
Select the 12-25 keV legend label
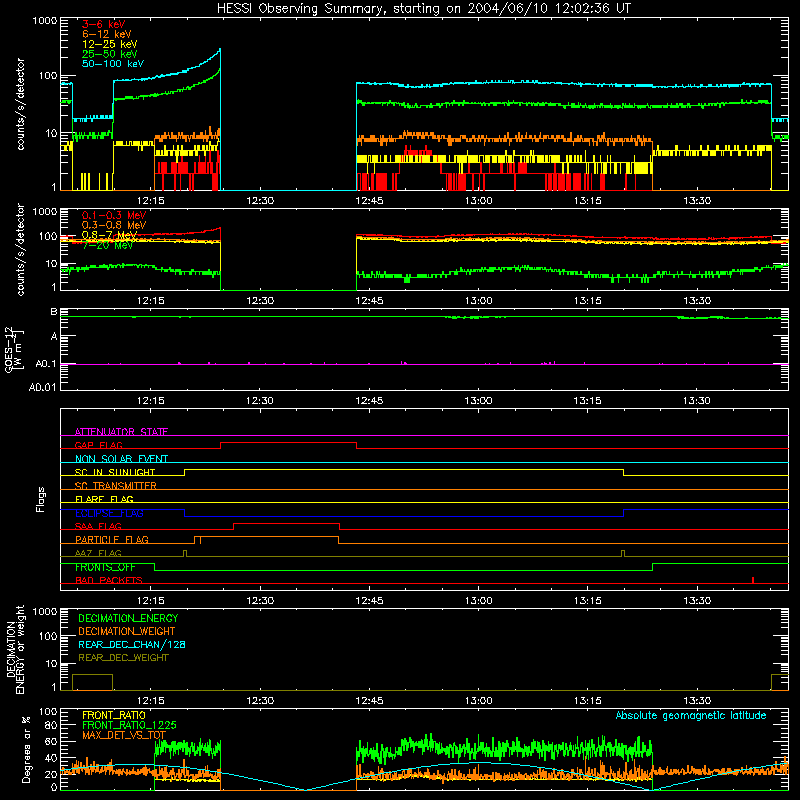click(110, 44)
